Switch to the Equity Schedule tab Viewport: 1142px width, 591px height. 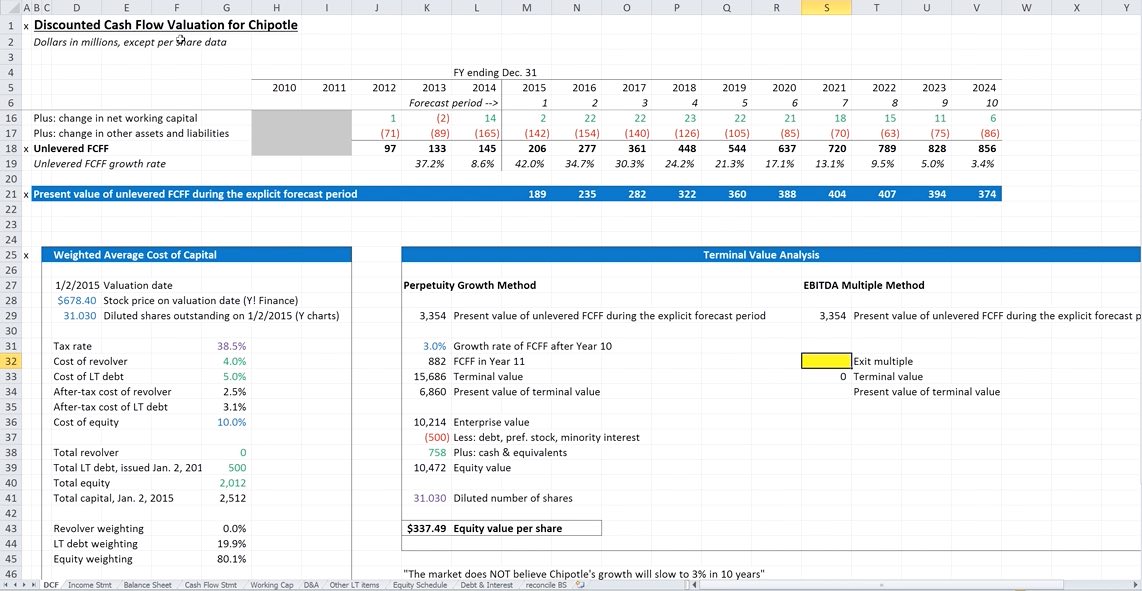(x=422, y=584)
